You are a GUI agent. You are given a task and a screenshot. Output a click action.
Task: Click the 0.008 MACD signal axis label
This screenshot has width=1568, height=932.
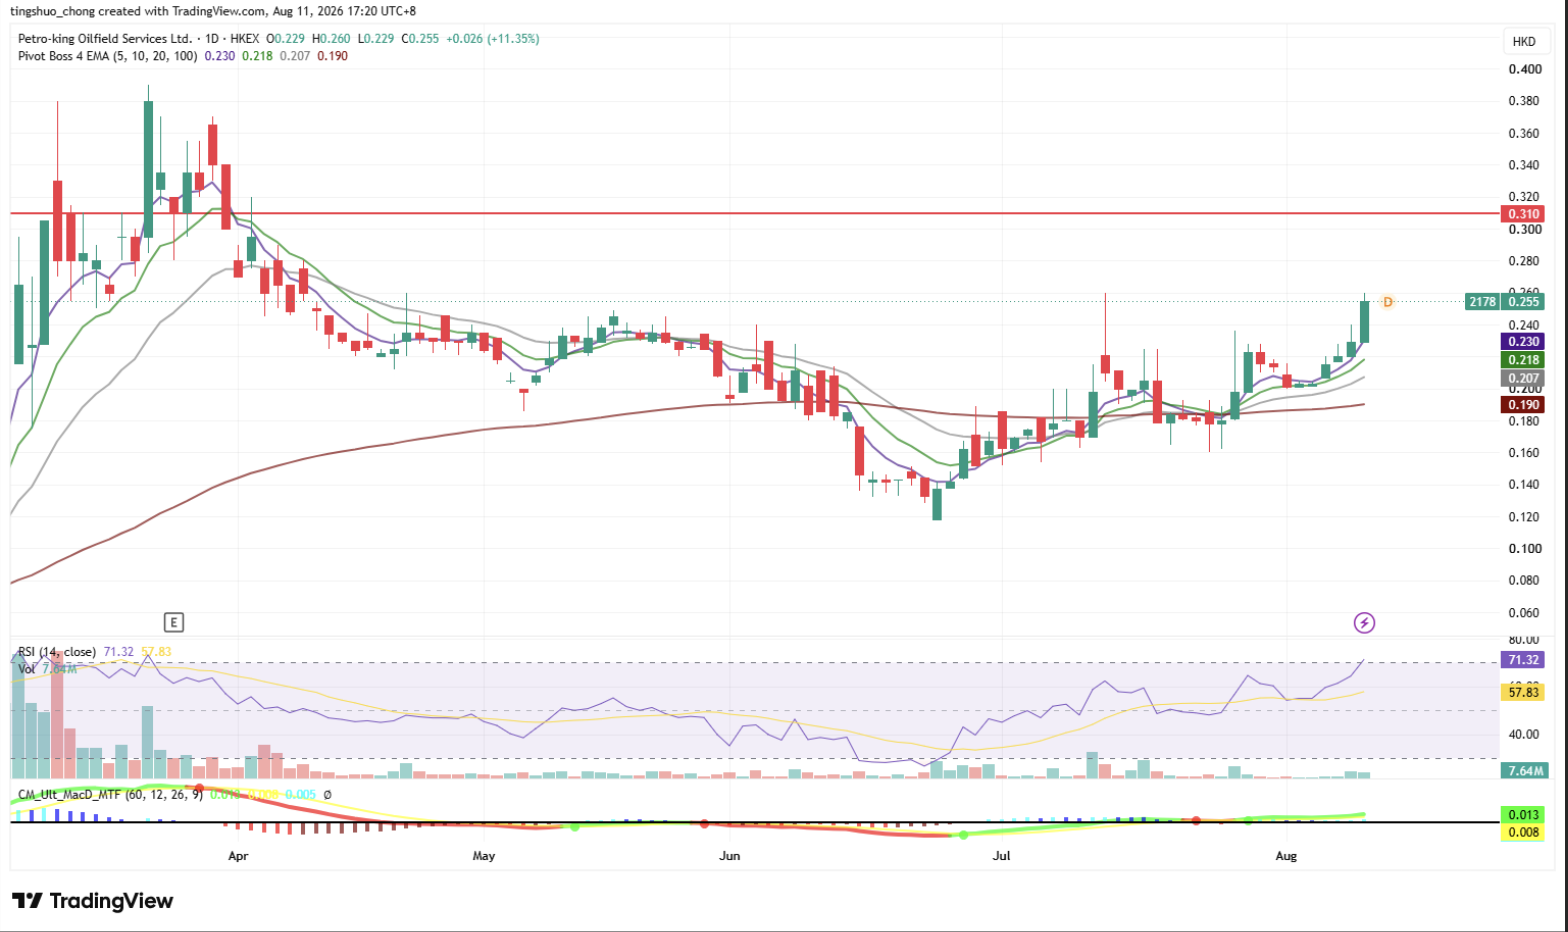[x=1524, y=832]
